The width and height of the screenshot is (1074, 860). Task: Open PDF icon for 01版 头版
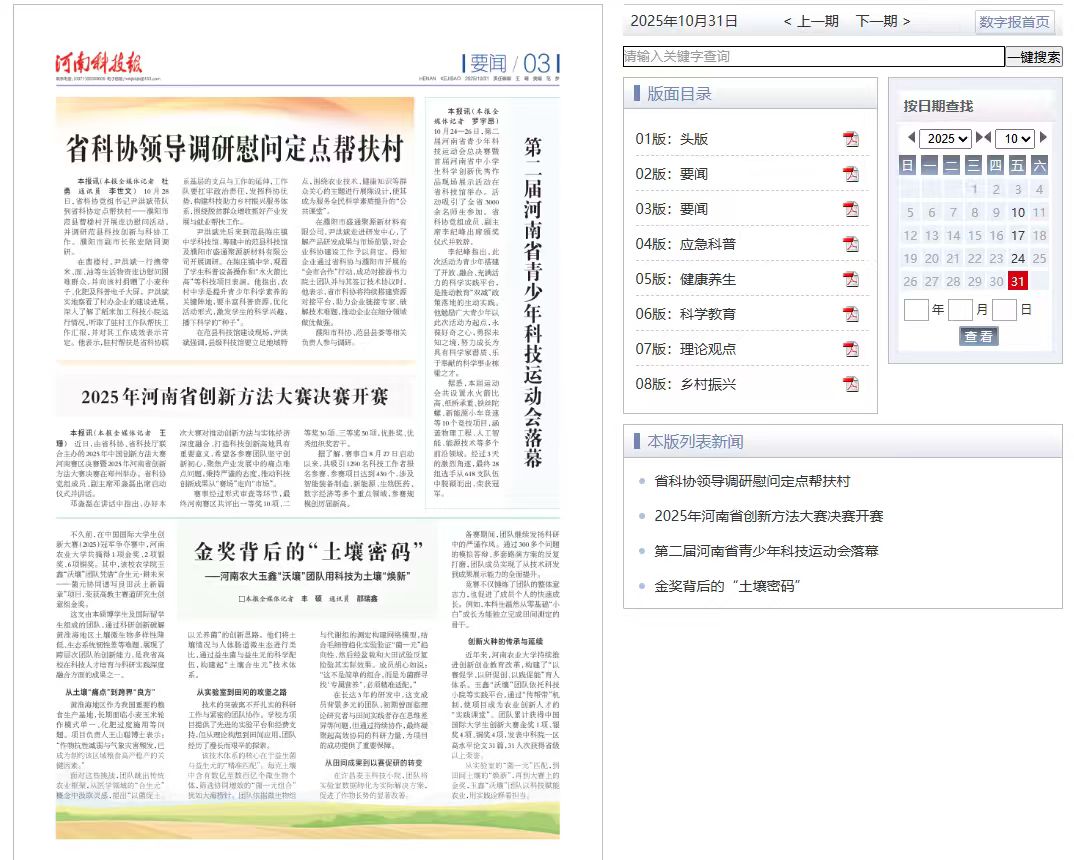(x=851, y=139)
